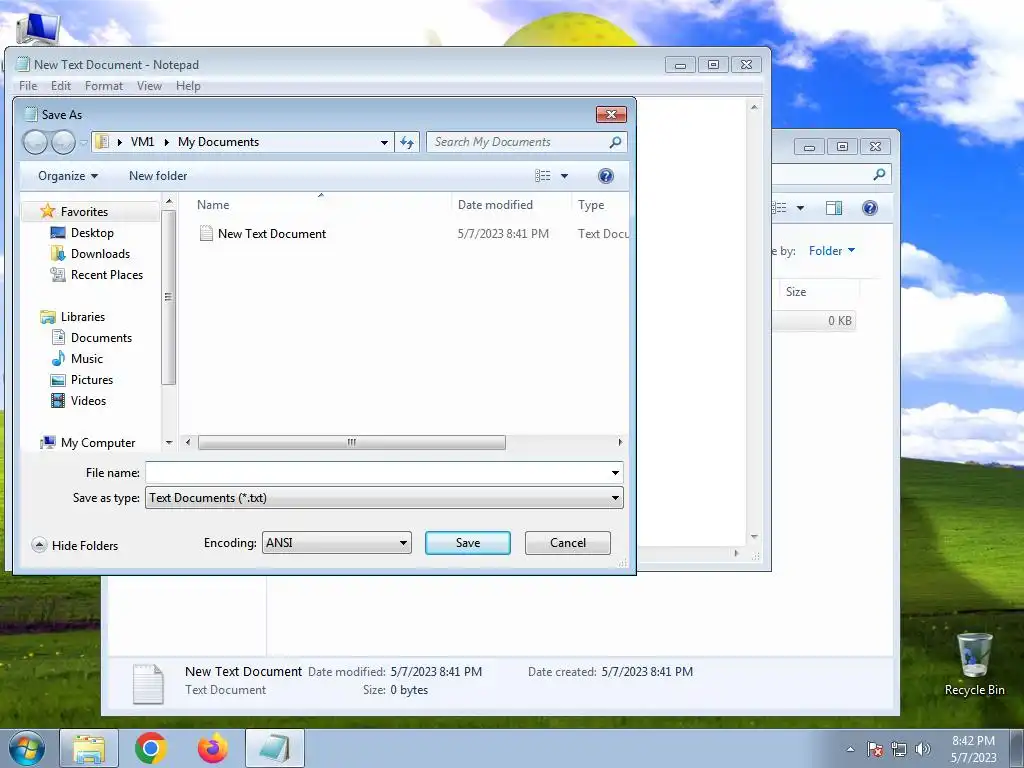
Task: Open Notepad File menu
Action: [x=28, y=86]
